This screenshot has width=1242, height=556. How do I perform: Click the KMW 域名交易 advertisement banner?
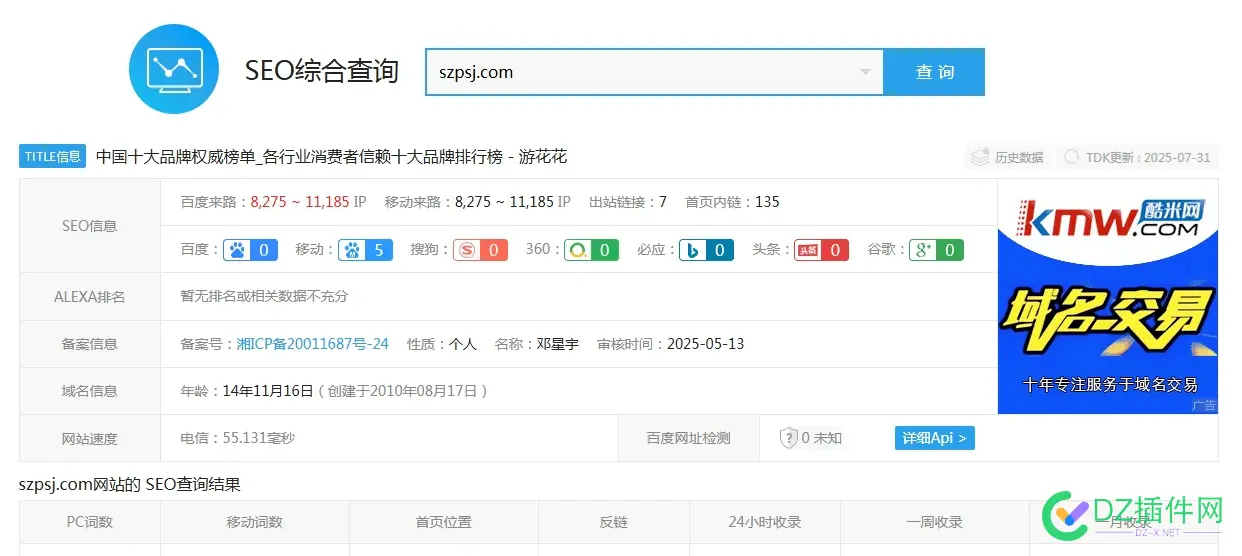[x=1108, y=297]
